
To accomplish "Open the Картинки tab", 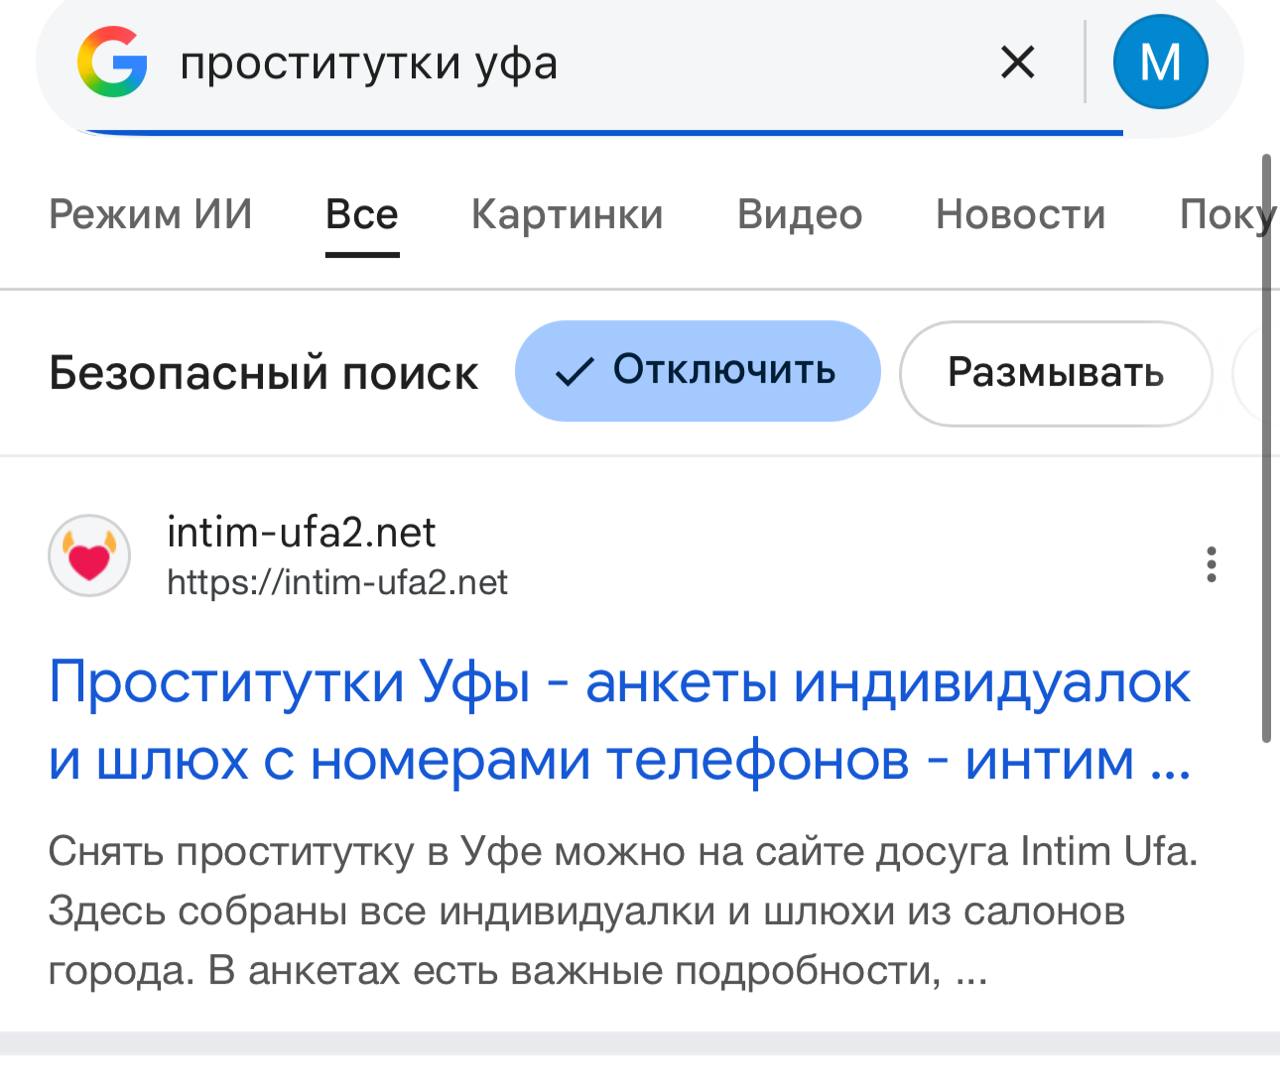I will point(567,214).
